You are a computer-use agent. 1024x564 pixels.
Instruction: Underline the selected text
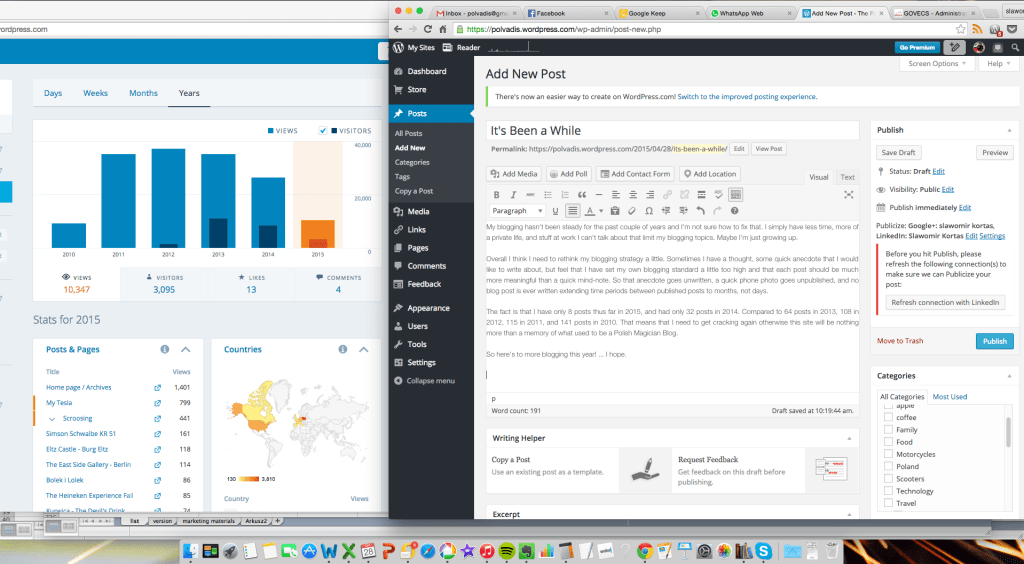point(556,211)
